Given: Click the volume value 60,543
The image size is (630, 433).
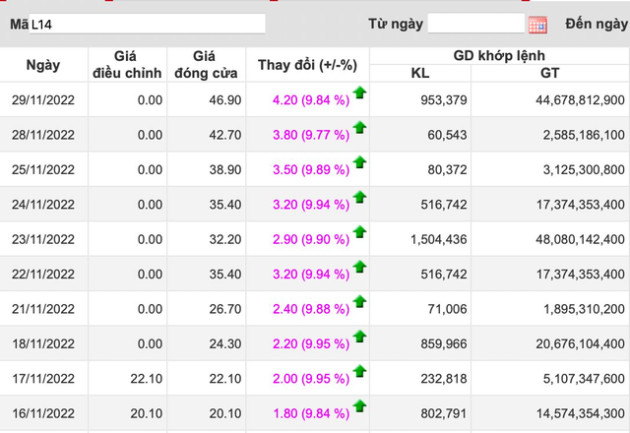Looking at the screenshot, I should (447, 135).
